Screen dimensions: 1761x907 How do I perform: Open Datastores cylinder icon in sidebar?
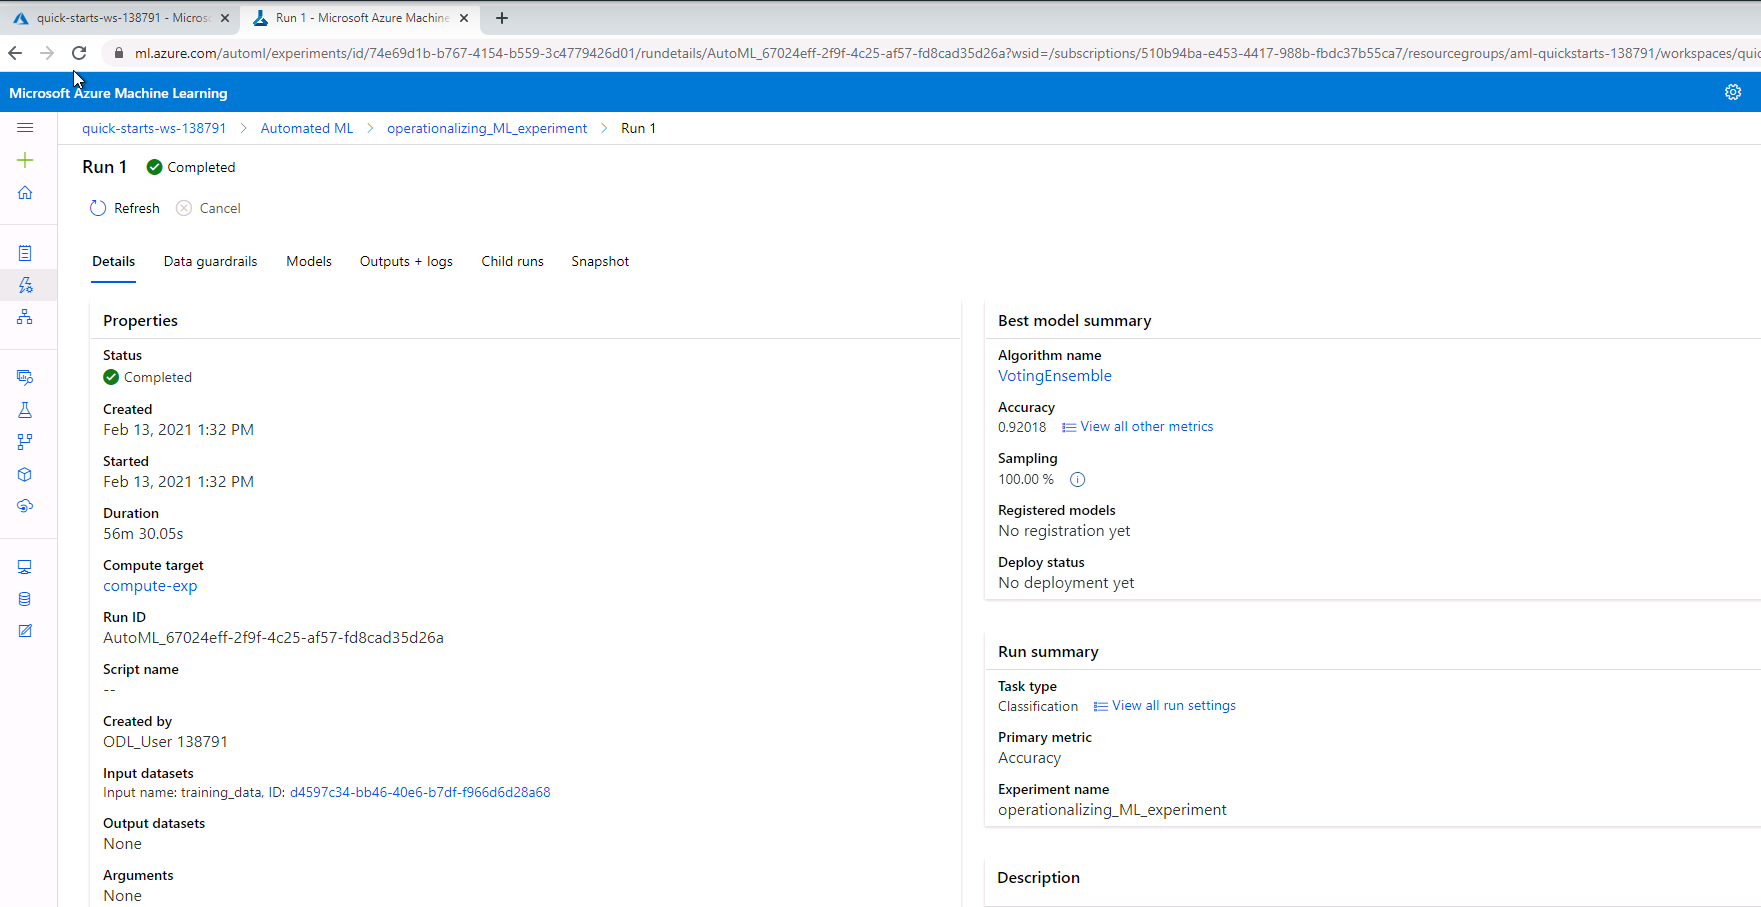coord(25,599)
